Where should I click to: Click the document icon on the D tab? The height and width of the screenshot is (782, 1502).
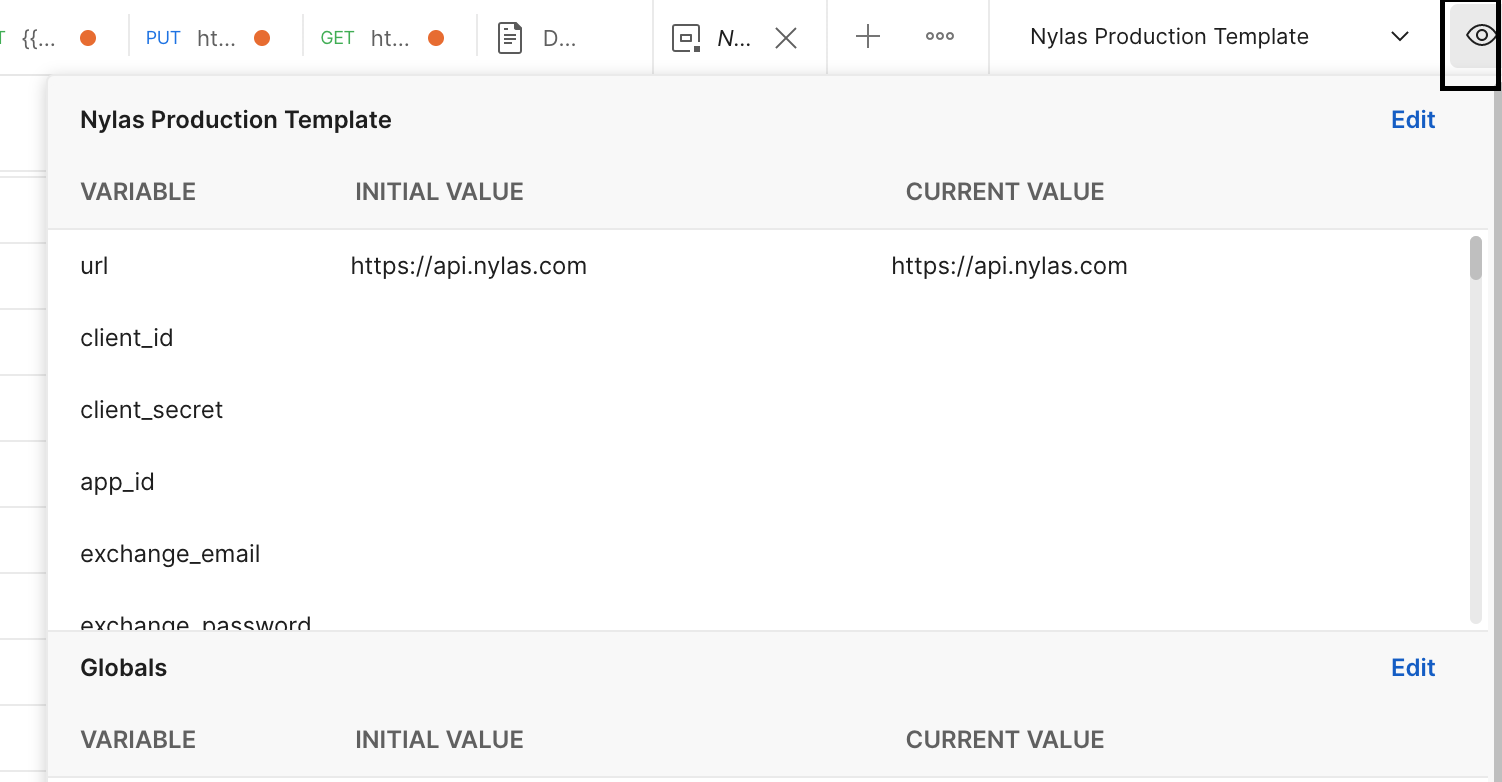[509, 36]
